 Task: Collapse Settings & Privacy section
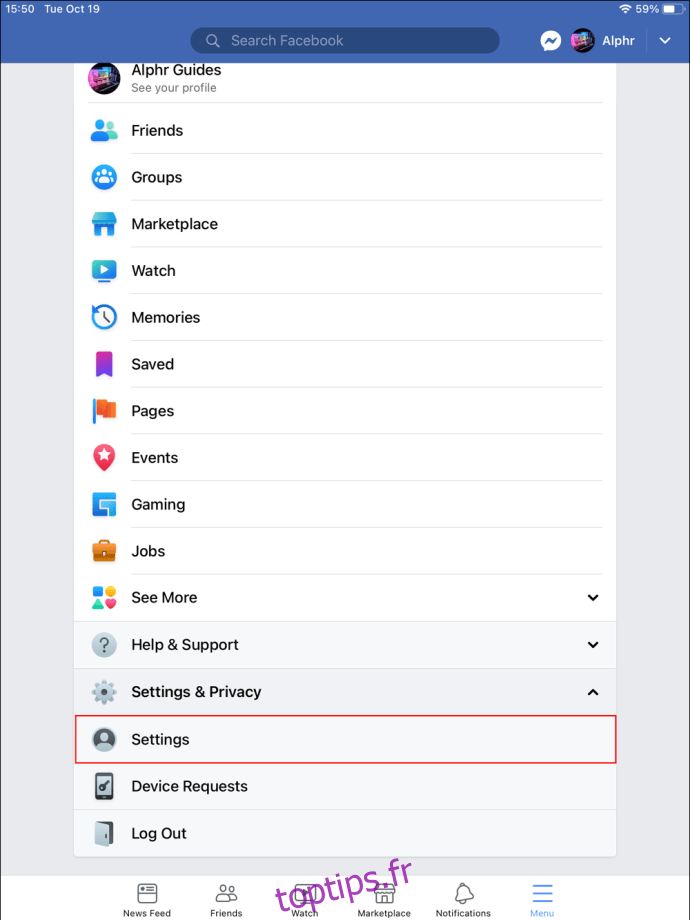click(x=345, y=692)
